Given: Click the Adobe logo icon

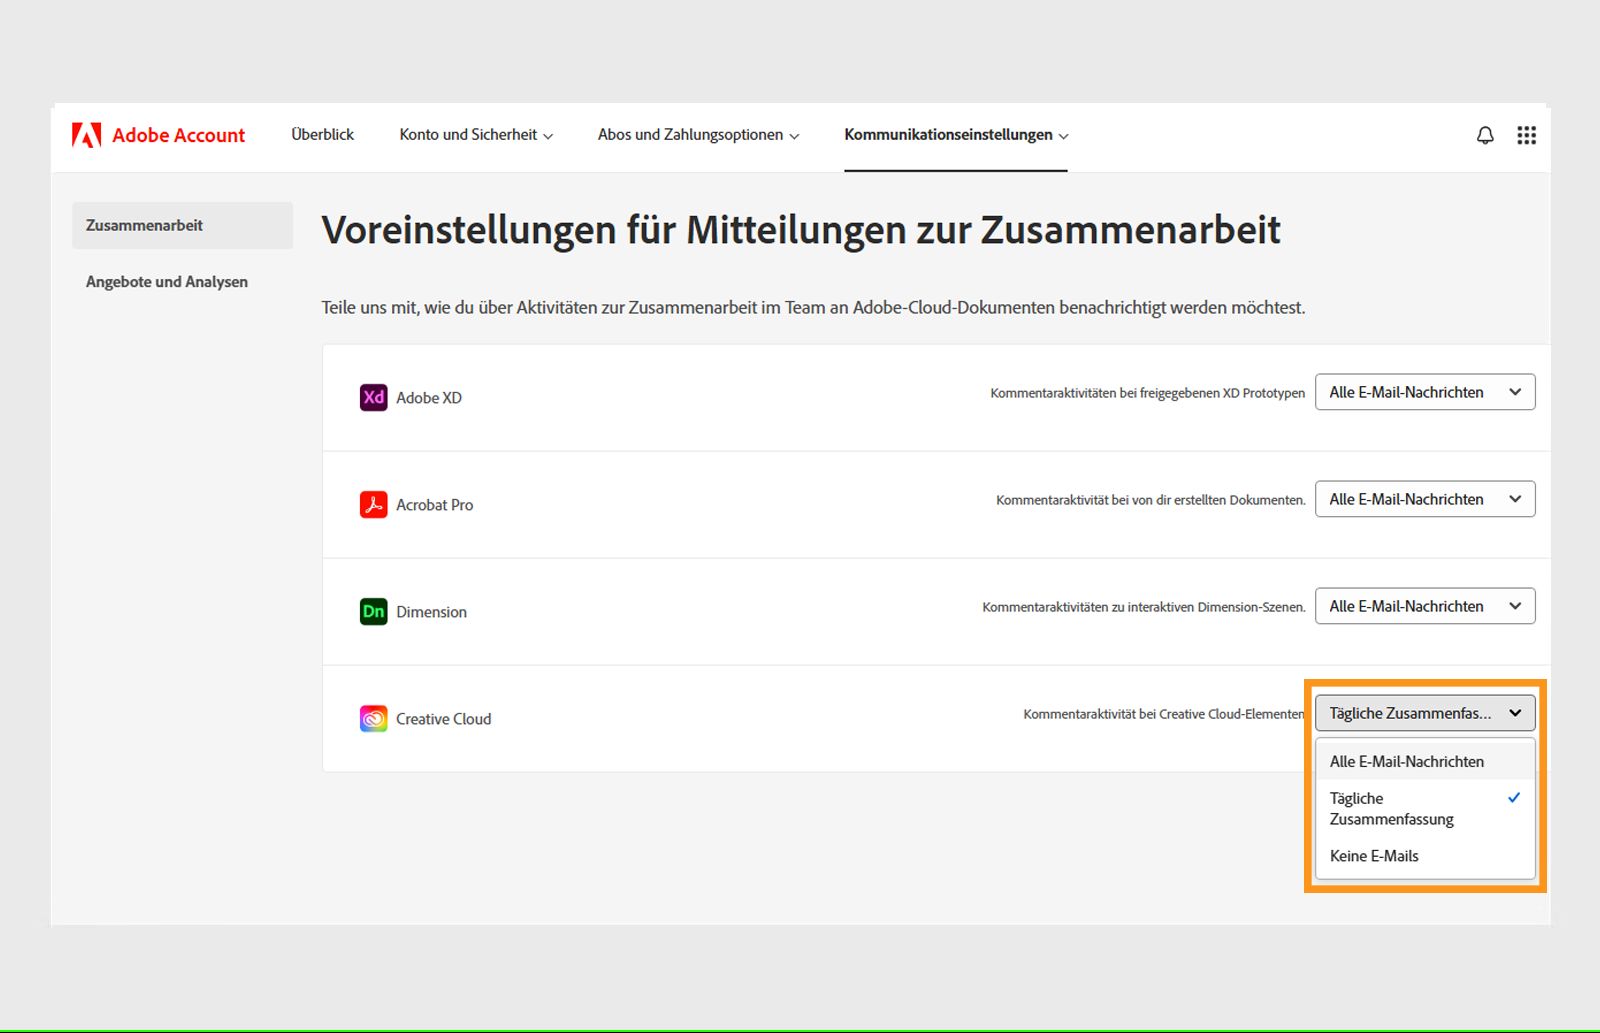Looking at the screenshot, I should [87, 135].
